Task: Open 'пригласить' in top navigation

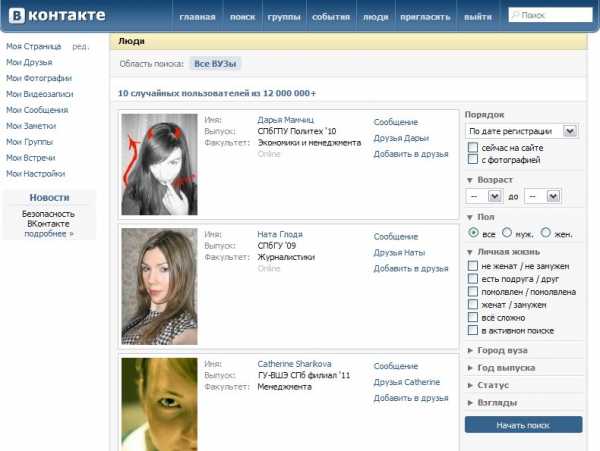Action: pyautogui.click(x=425, y=17)
